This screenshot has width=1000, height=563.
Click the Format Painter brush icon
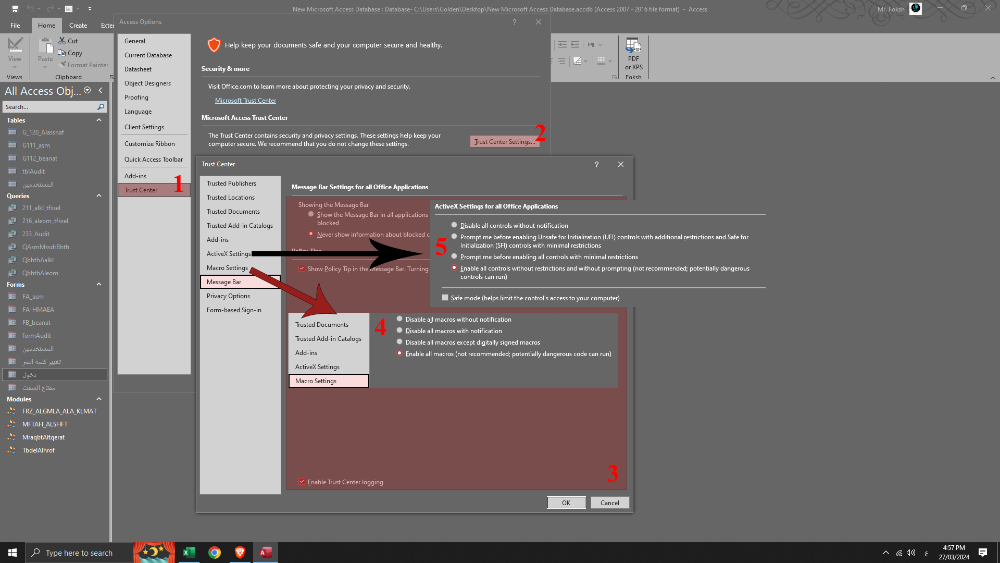(62, 64)
